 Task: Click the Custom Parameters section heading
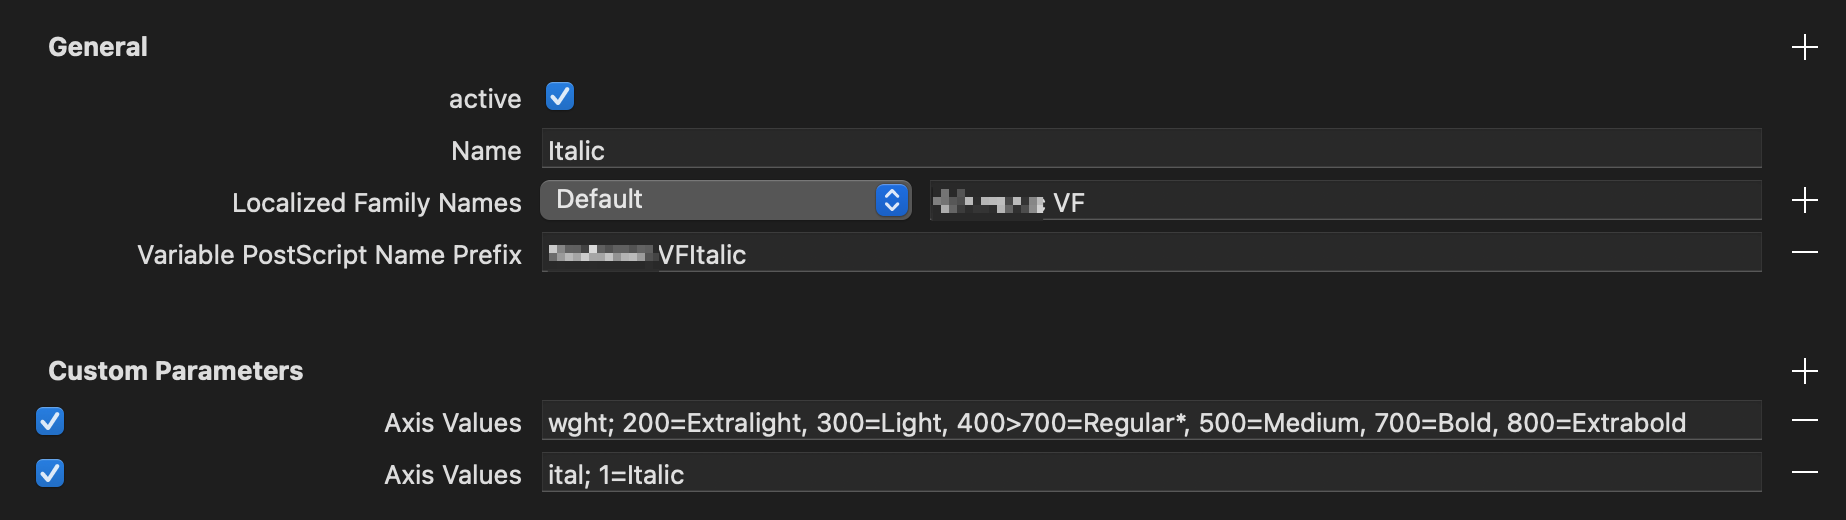175,371
